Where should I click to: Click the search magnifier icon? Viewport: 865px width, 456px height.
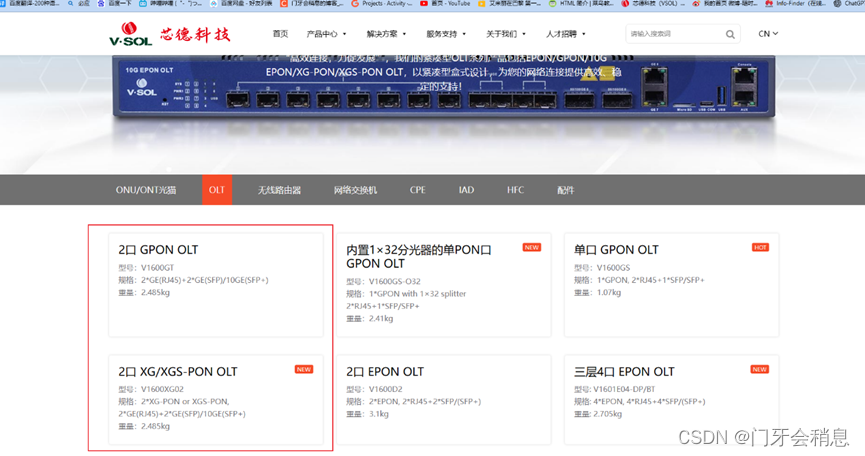[x=730, y=34]
